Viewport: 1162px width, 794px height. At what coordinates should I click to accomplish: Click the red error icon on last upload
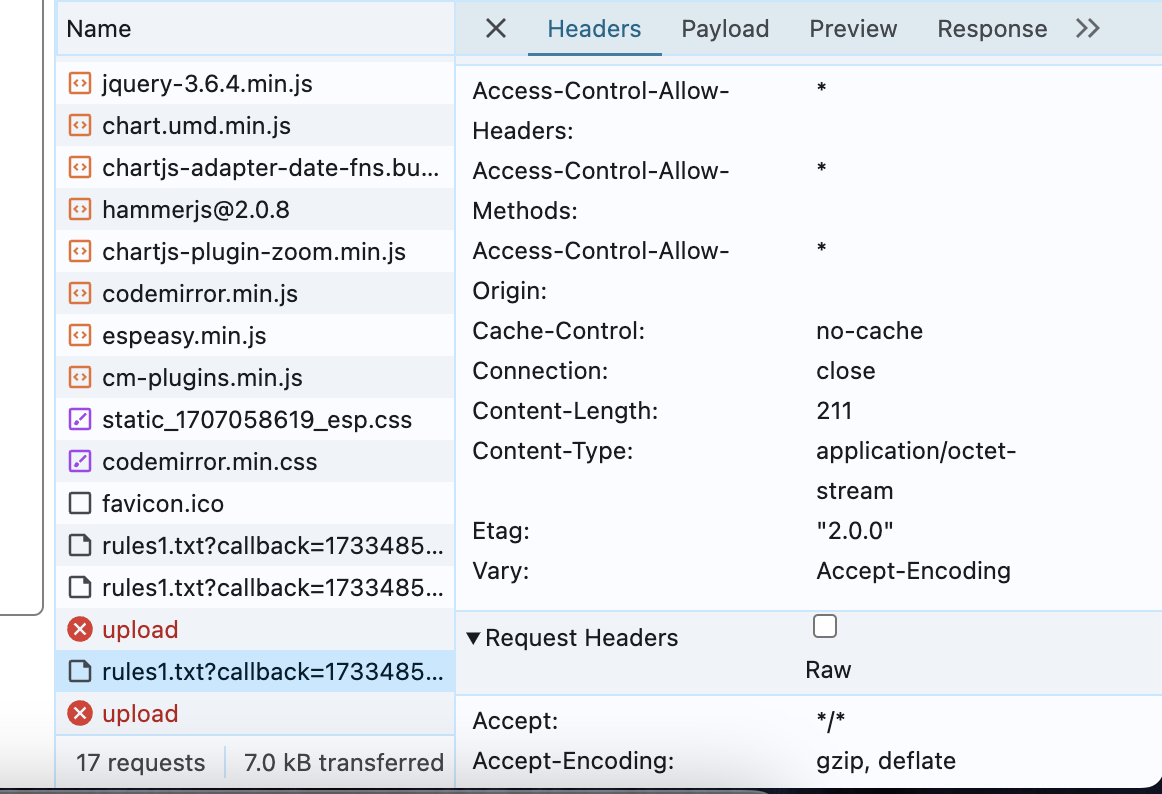pos(79,714)
